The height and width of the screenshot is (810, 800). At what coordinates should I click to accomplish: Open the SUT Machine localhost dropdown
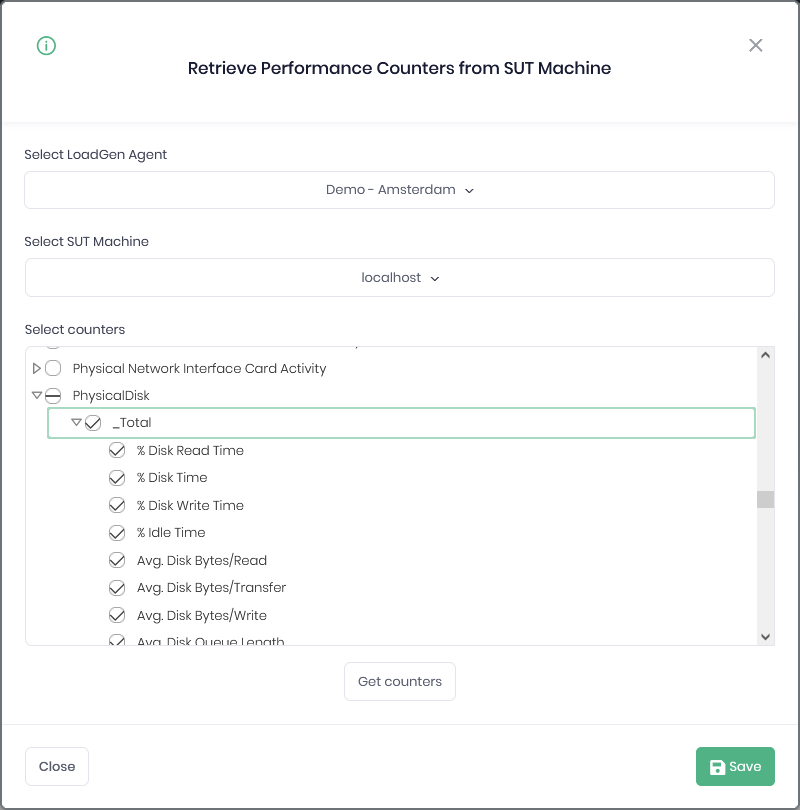pos(399,278)
